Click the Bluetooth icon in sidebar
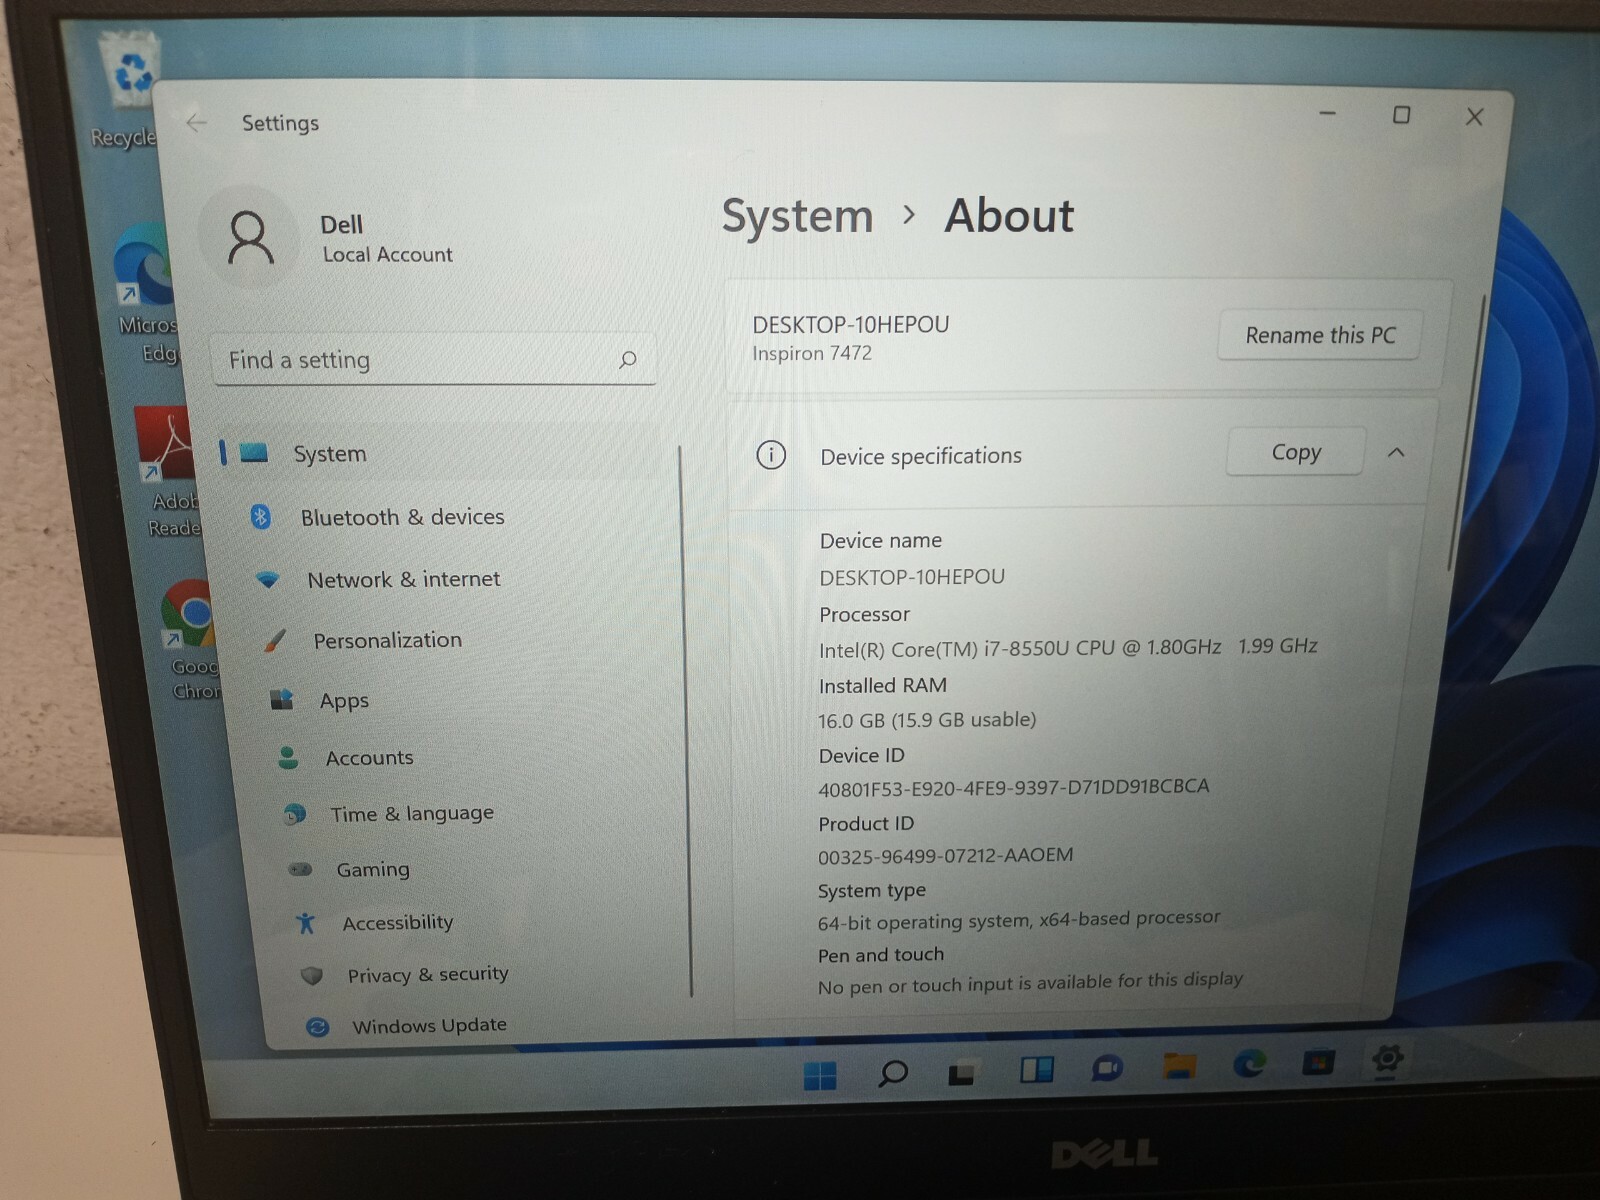The width and height of the screenshot is (1600, 1200). (261, 516)
